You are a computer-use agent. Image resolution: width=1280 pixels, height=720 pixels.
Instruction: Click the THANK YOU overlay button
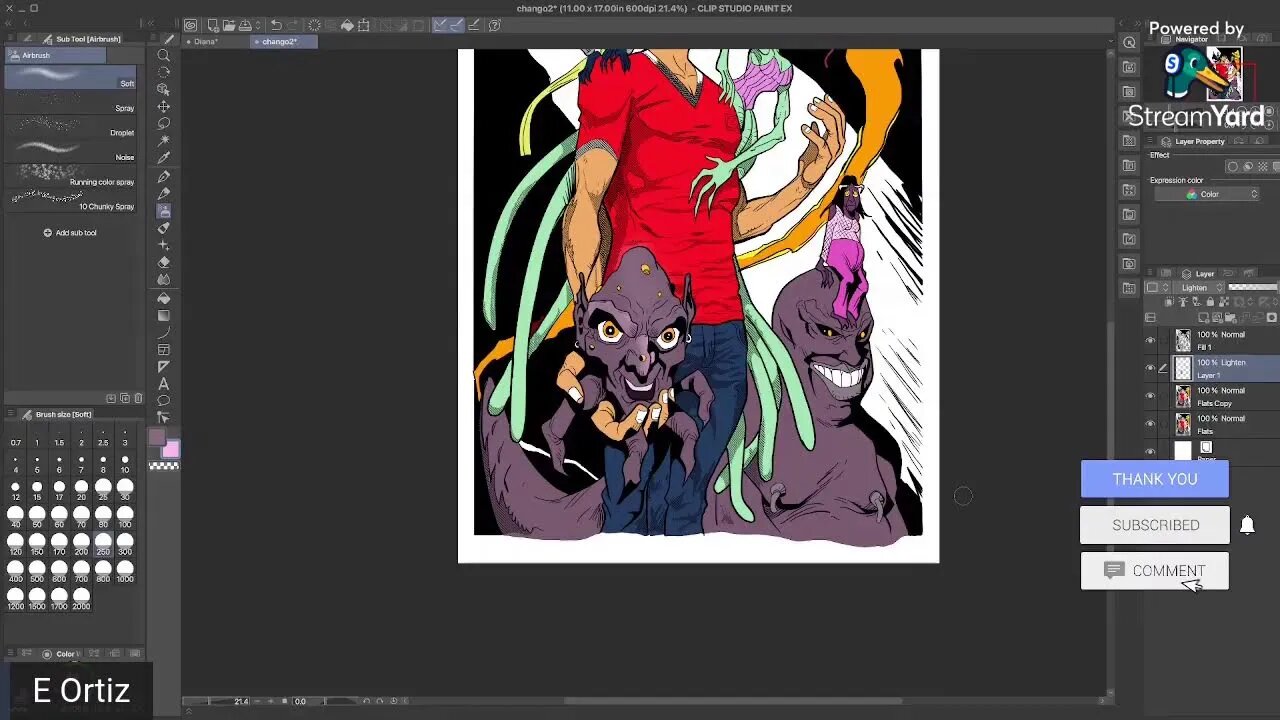pyautogui.click(x=1155, y=479)
